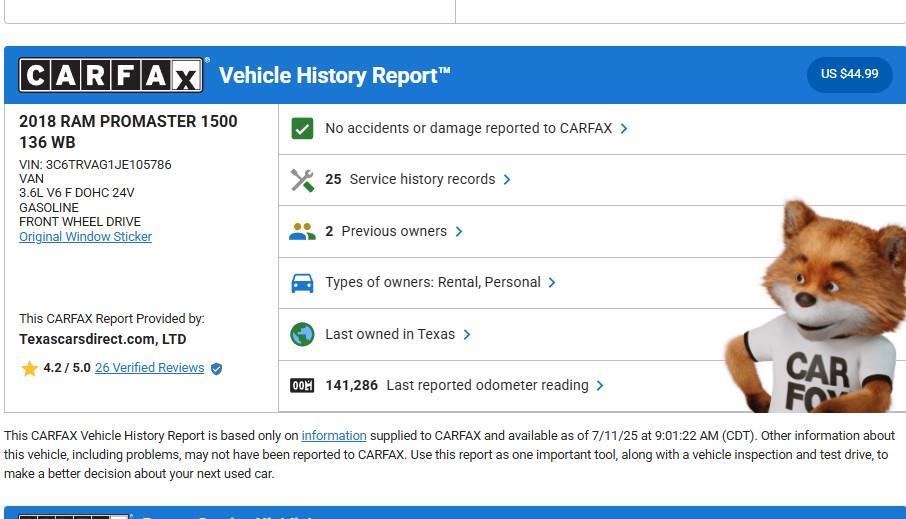Click the verified shield badge icon
The height and width of the screenshot is (519, 906).
[217, 368]
